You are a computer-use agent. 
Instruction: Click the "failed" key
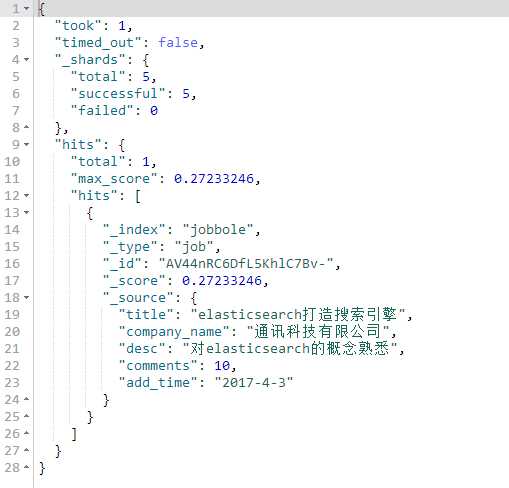(x=102, y=111)
